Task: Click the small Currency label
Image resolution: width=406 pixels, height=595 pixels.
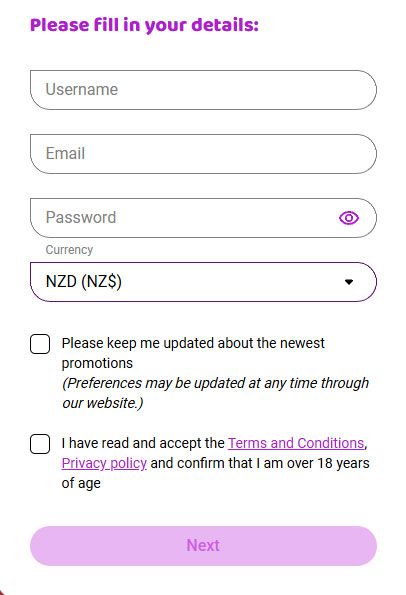Action: click(x=69, y=250)
